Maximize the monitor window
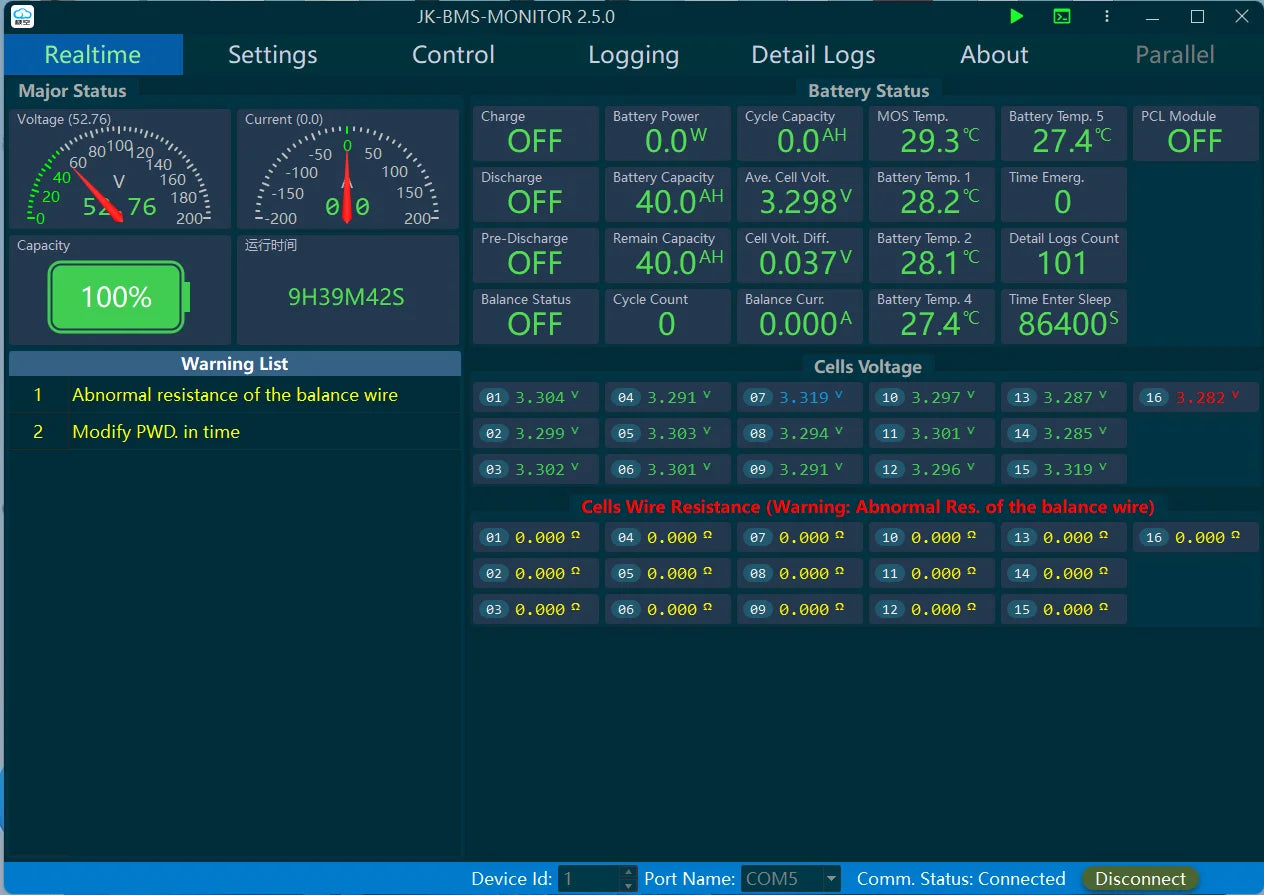 pos(1197,16)
